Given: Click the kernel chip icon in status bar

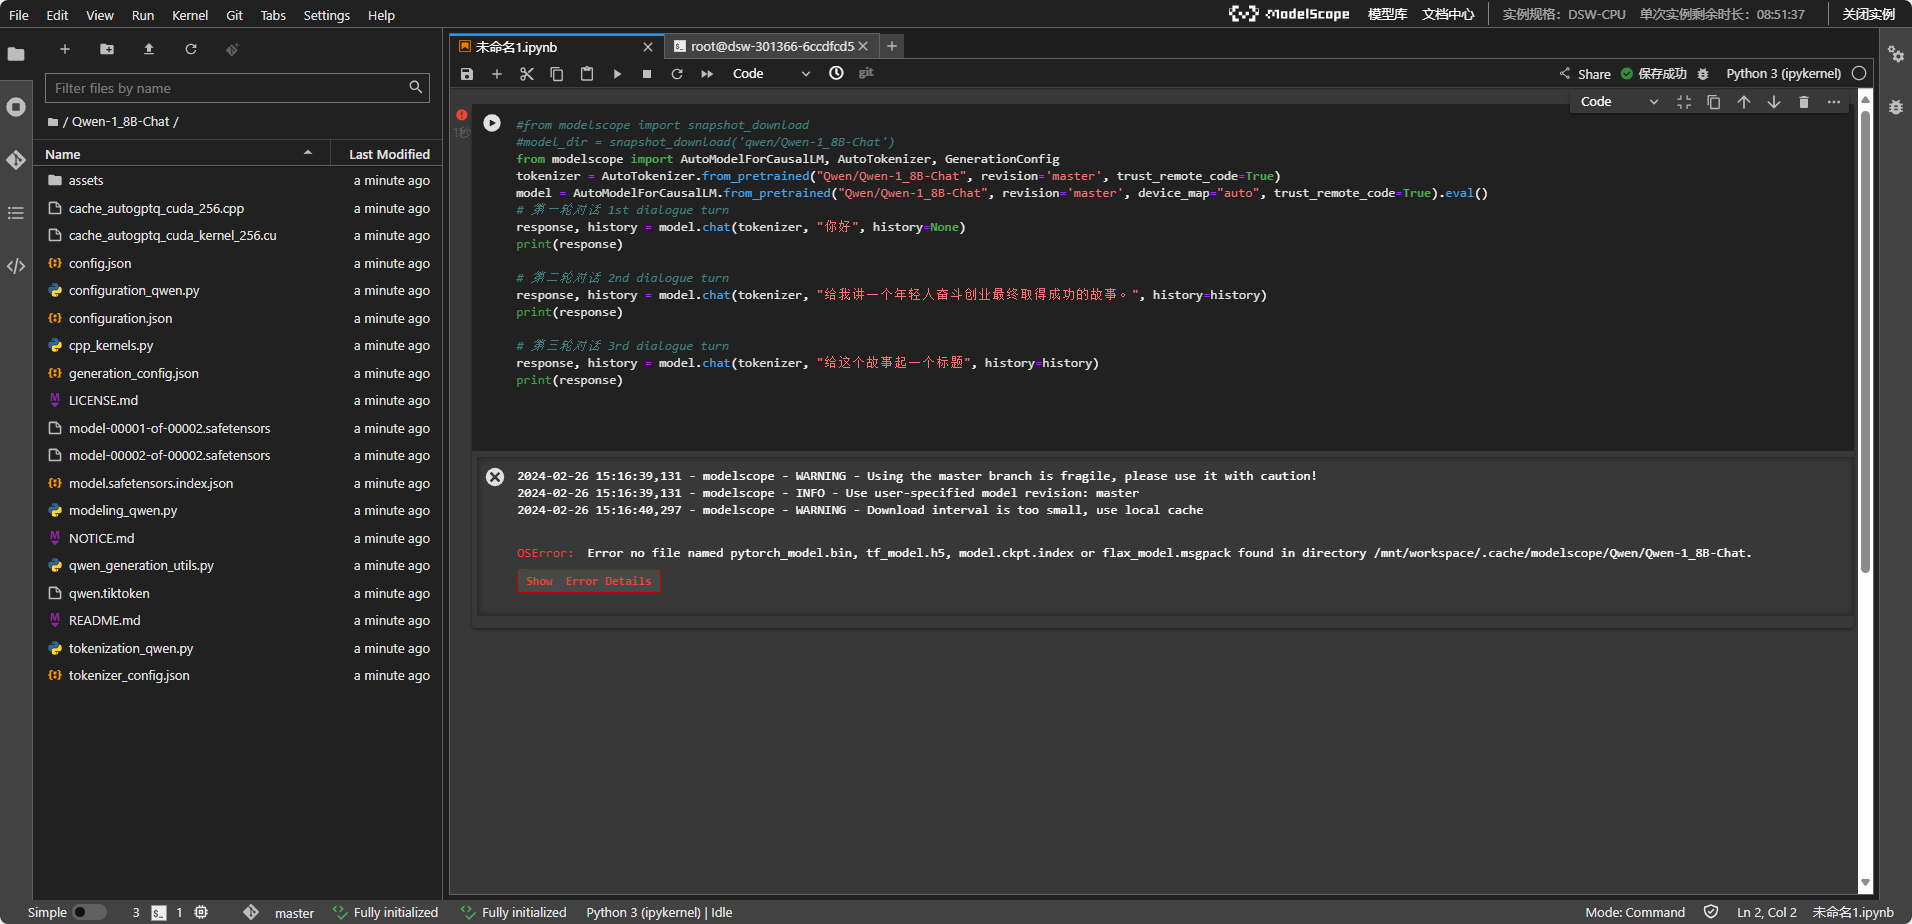Looking at the screenshot, I should click(x=201, y=912).
